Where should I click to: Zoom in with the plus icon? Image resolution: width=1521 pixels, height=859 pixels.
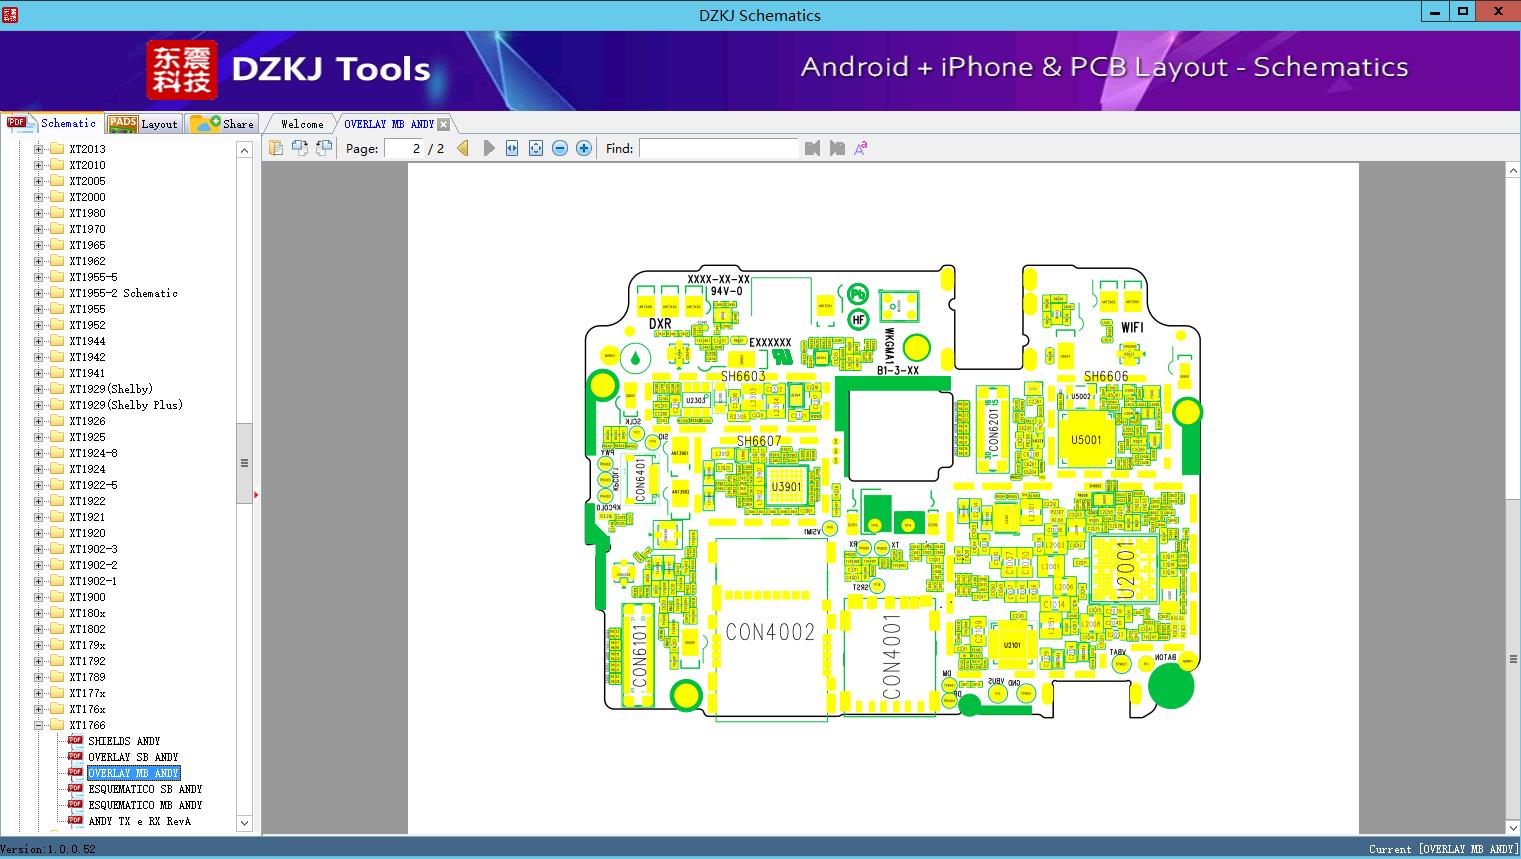click(584, 148)
